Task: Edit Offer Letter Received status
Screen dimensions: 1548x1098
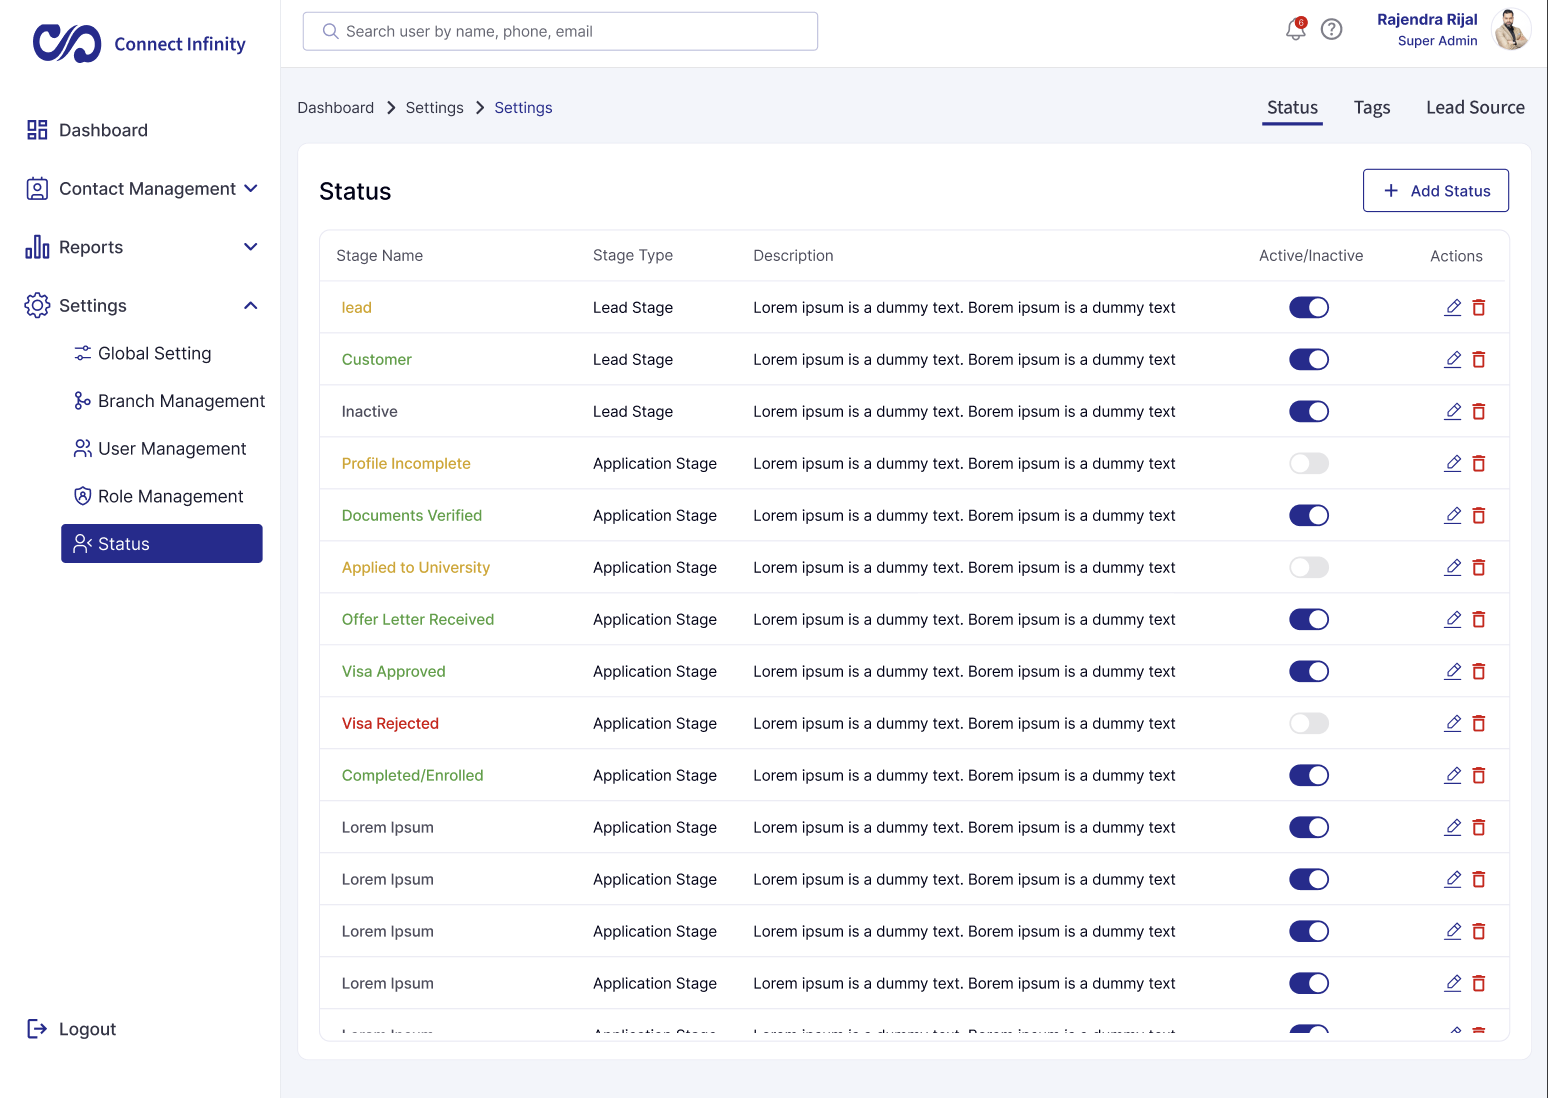Action: [1453, 619]
